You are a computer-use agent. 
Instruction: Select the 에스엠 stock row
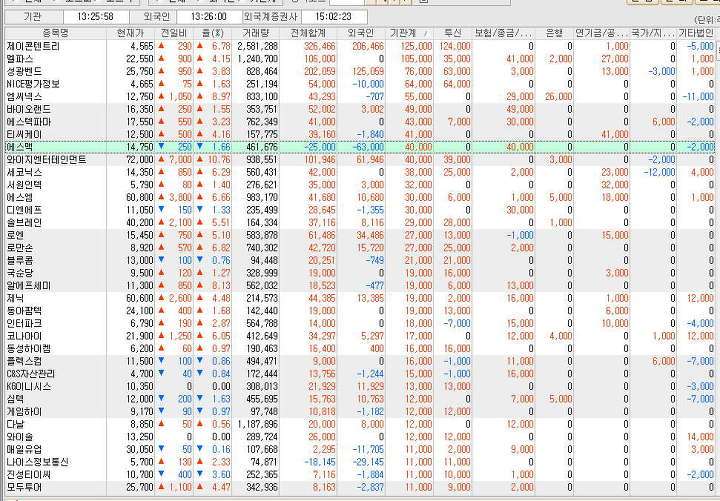[360, 197]
